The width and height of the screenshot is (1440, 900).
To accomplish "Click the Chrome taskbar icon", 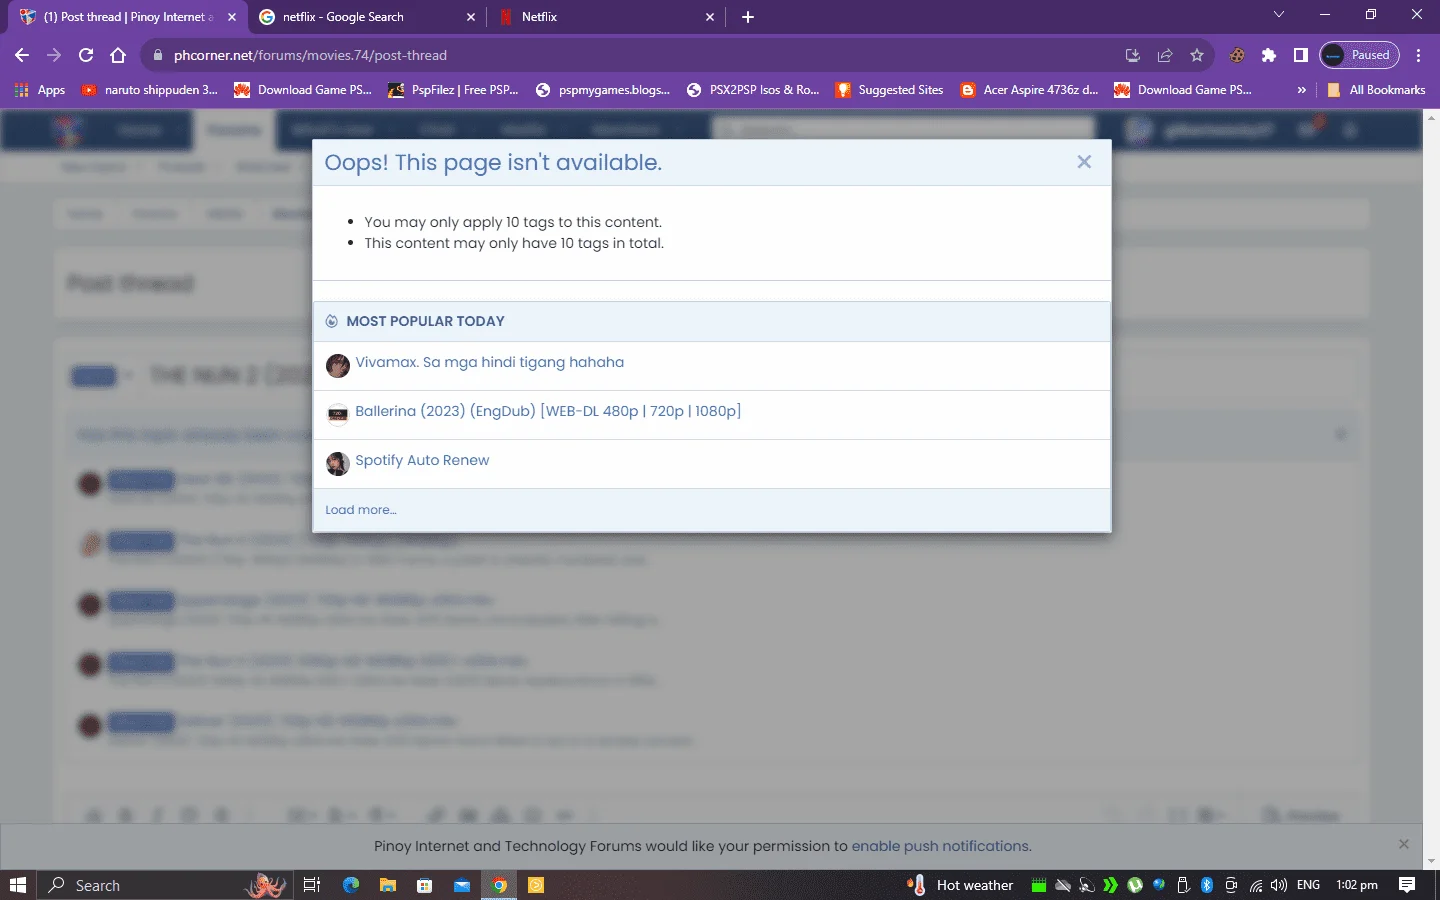I will (499, 885).
